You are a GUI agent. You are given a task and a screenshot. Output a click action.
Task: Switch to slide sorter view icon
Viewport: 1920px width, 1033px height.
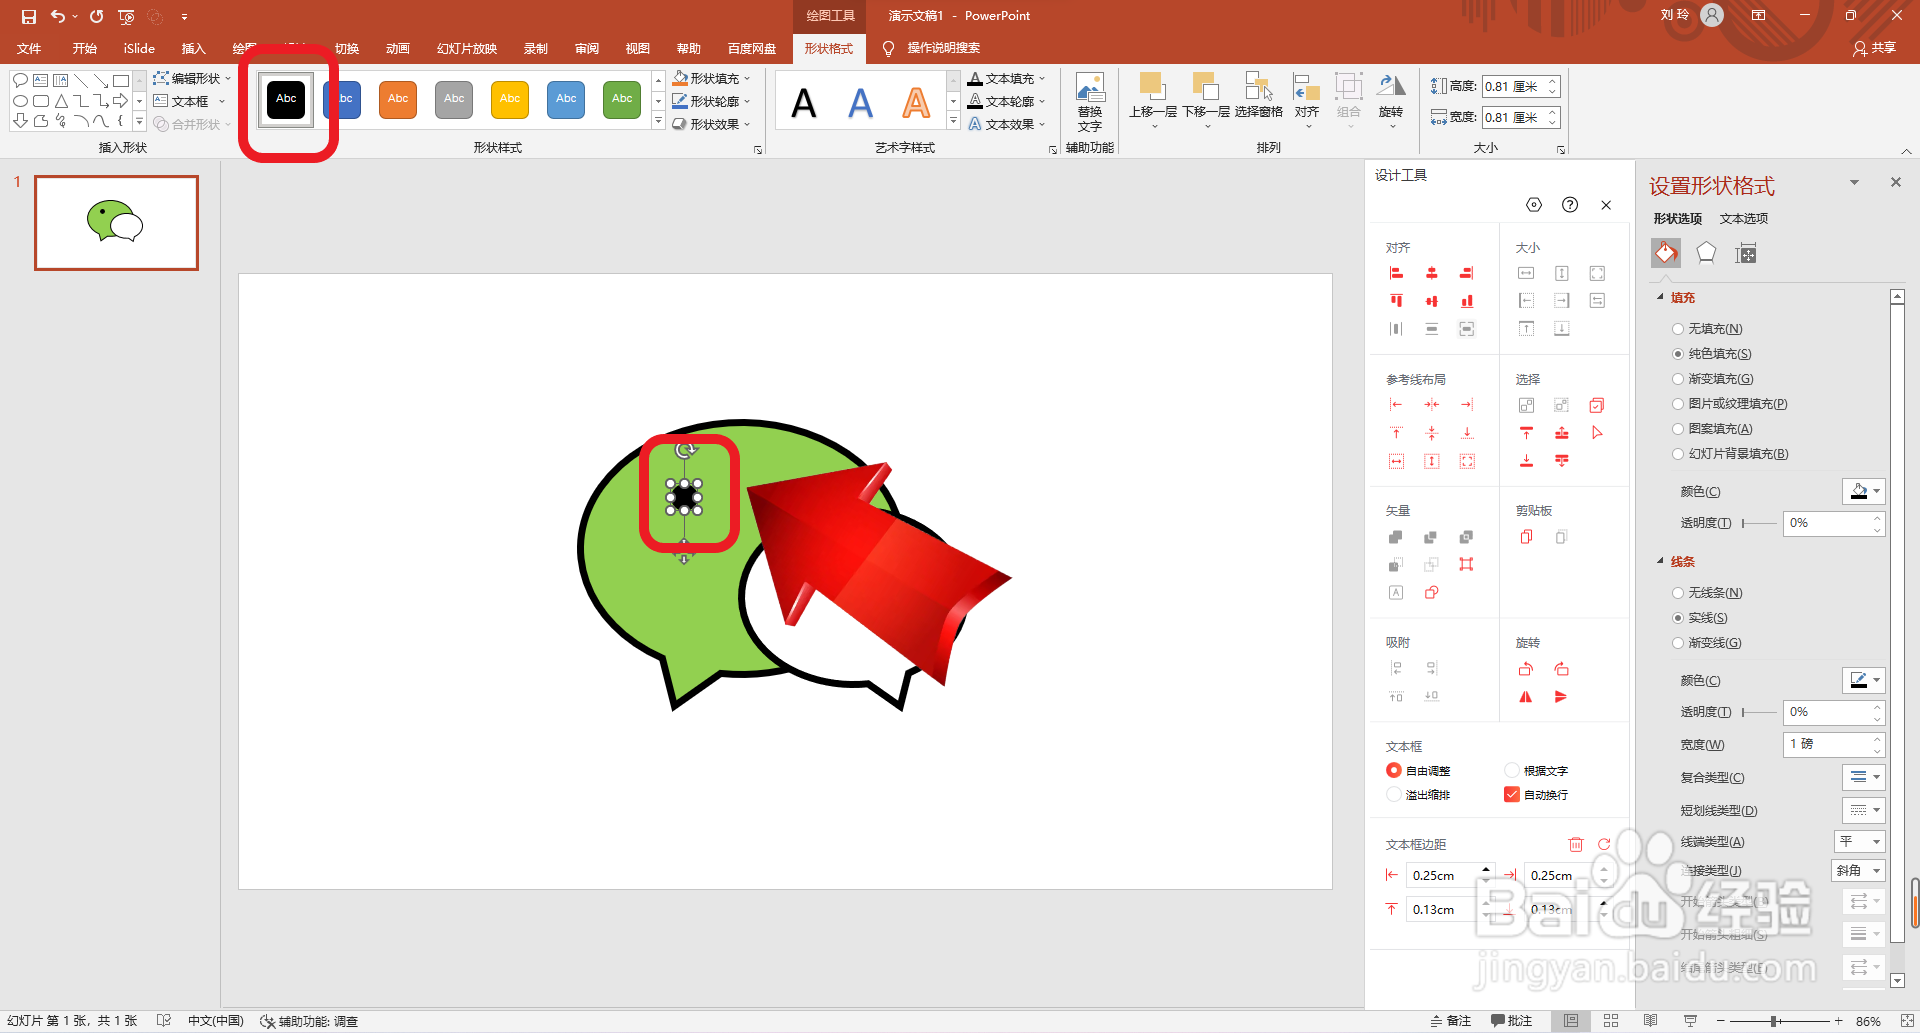1611,1021
